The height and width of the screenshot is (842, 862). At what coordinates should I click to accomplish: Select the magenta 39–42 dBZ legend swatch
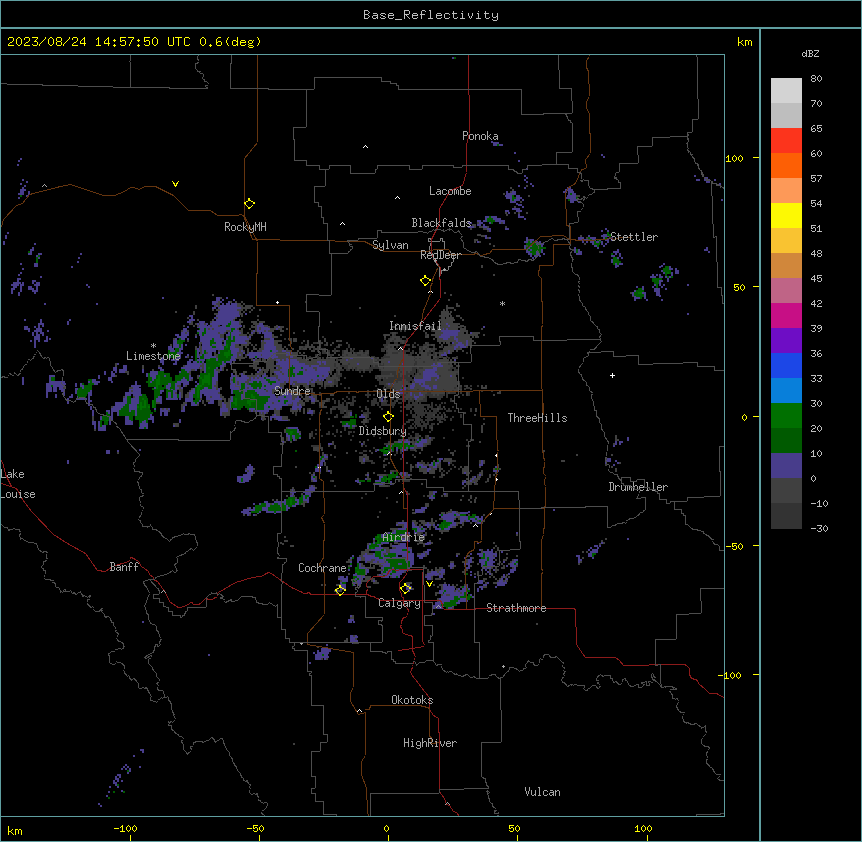point(786,315)
